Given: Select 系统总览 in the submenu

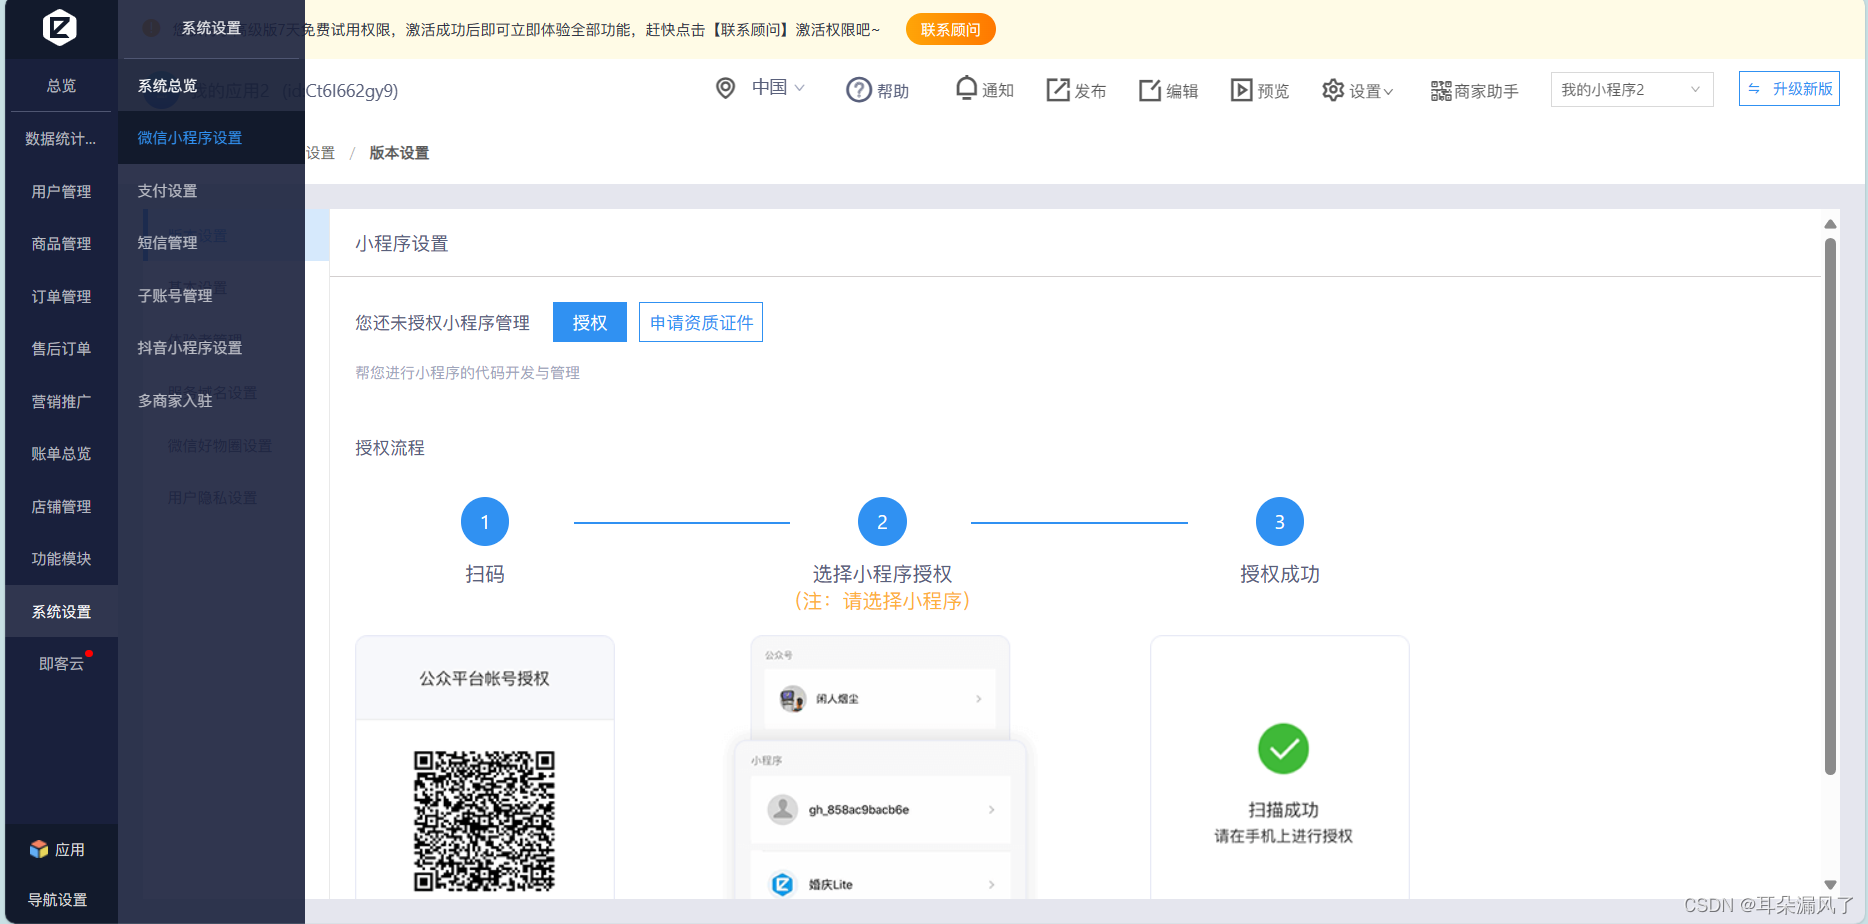Looking at the screenshot, I should click(x=211, y=86).
